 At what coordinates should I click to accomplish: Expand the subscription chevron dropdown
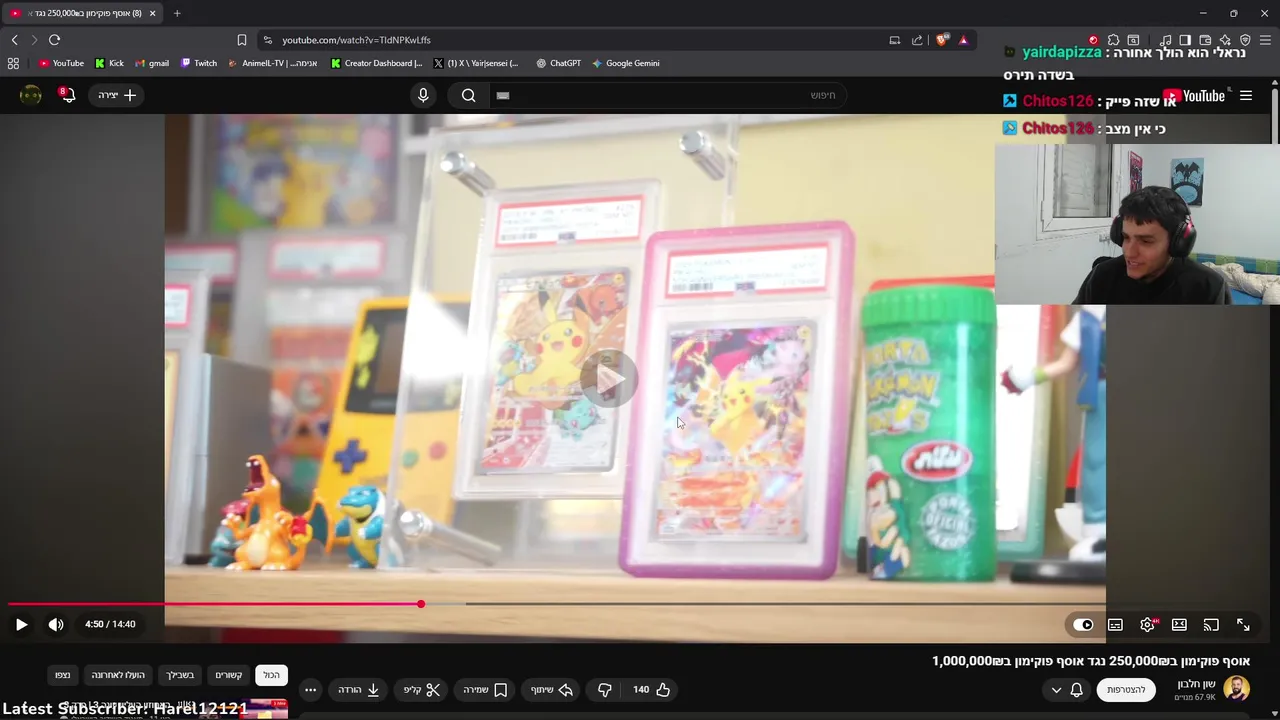tap(1056, 690)
